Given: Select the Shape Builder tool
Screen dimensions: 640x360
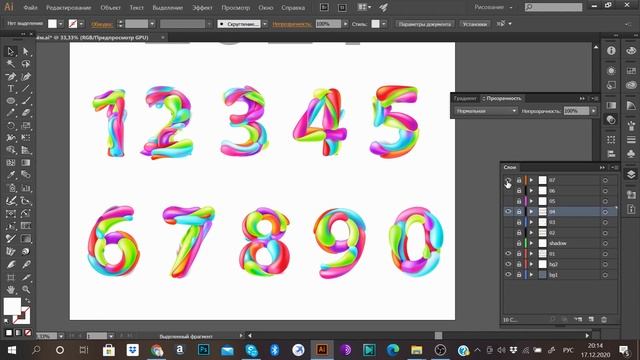Looking at the screenshot, I should pos(11,150).
